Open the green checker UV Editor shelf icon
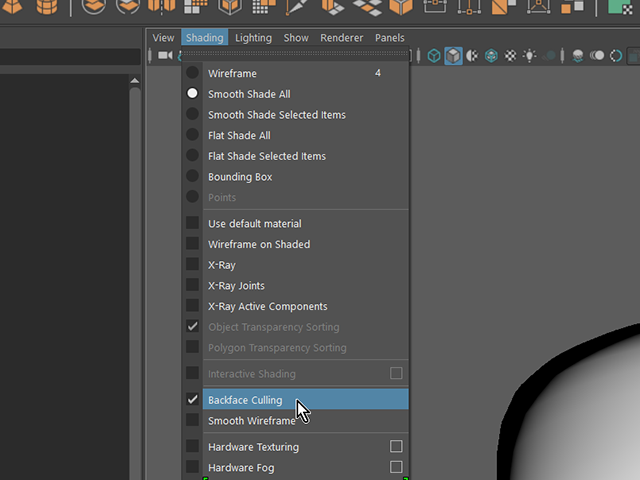 pyautogui.click(x=621, y=7)
